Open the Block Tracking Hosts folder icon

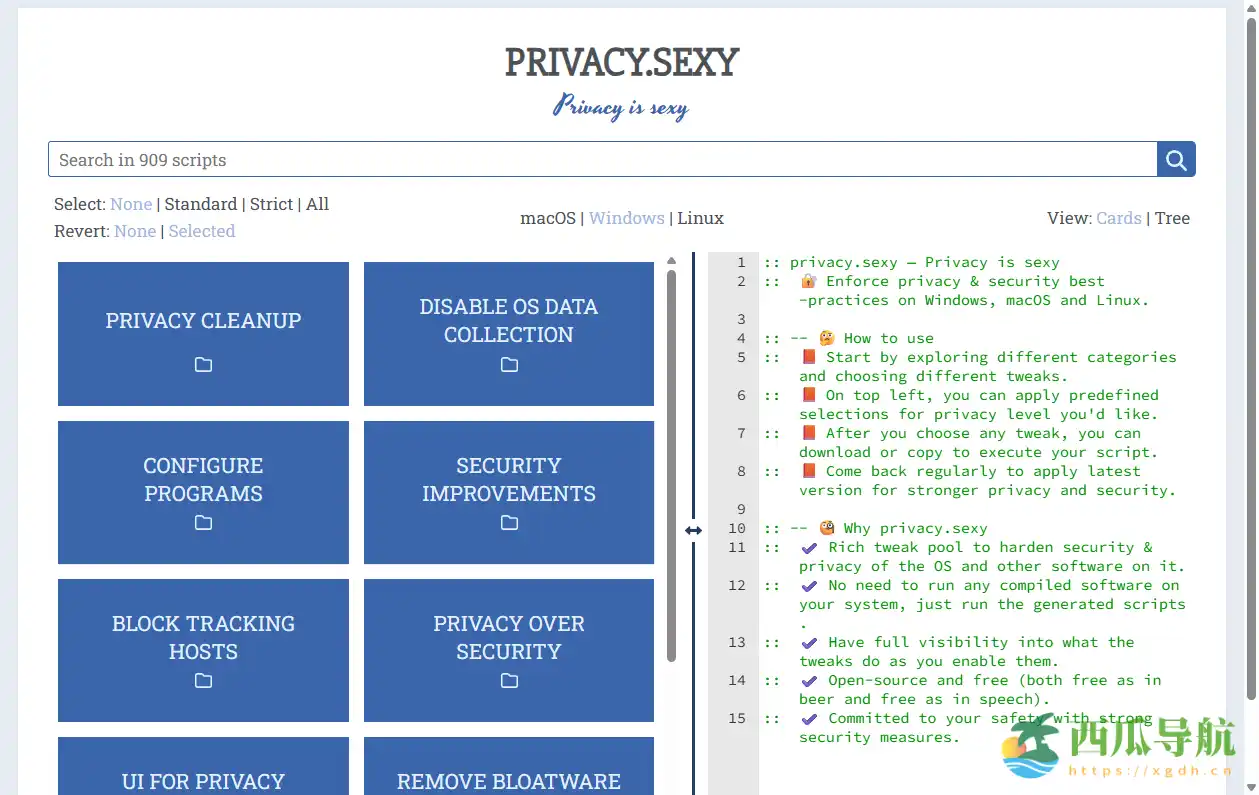coord(203,681)
